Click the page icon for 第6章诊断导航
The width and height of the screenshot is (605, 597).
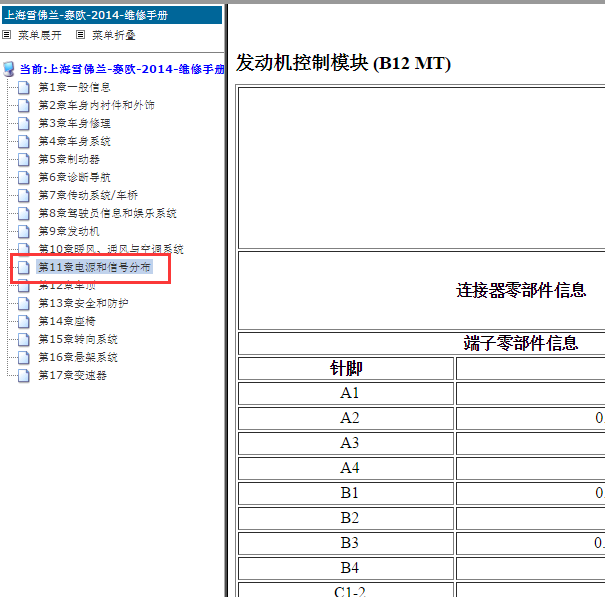point(24,178)
